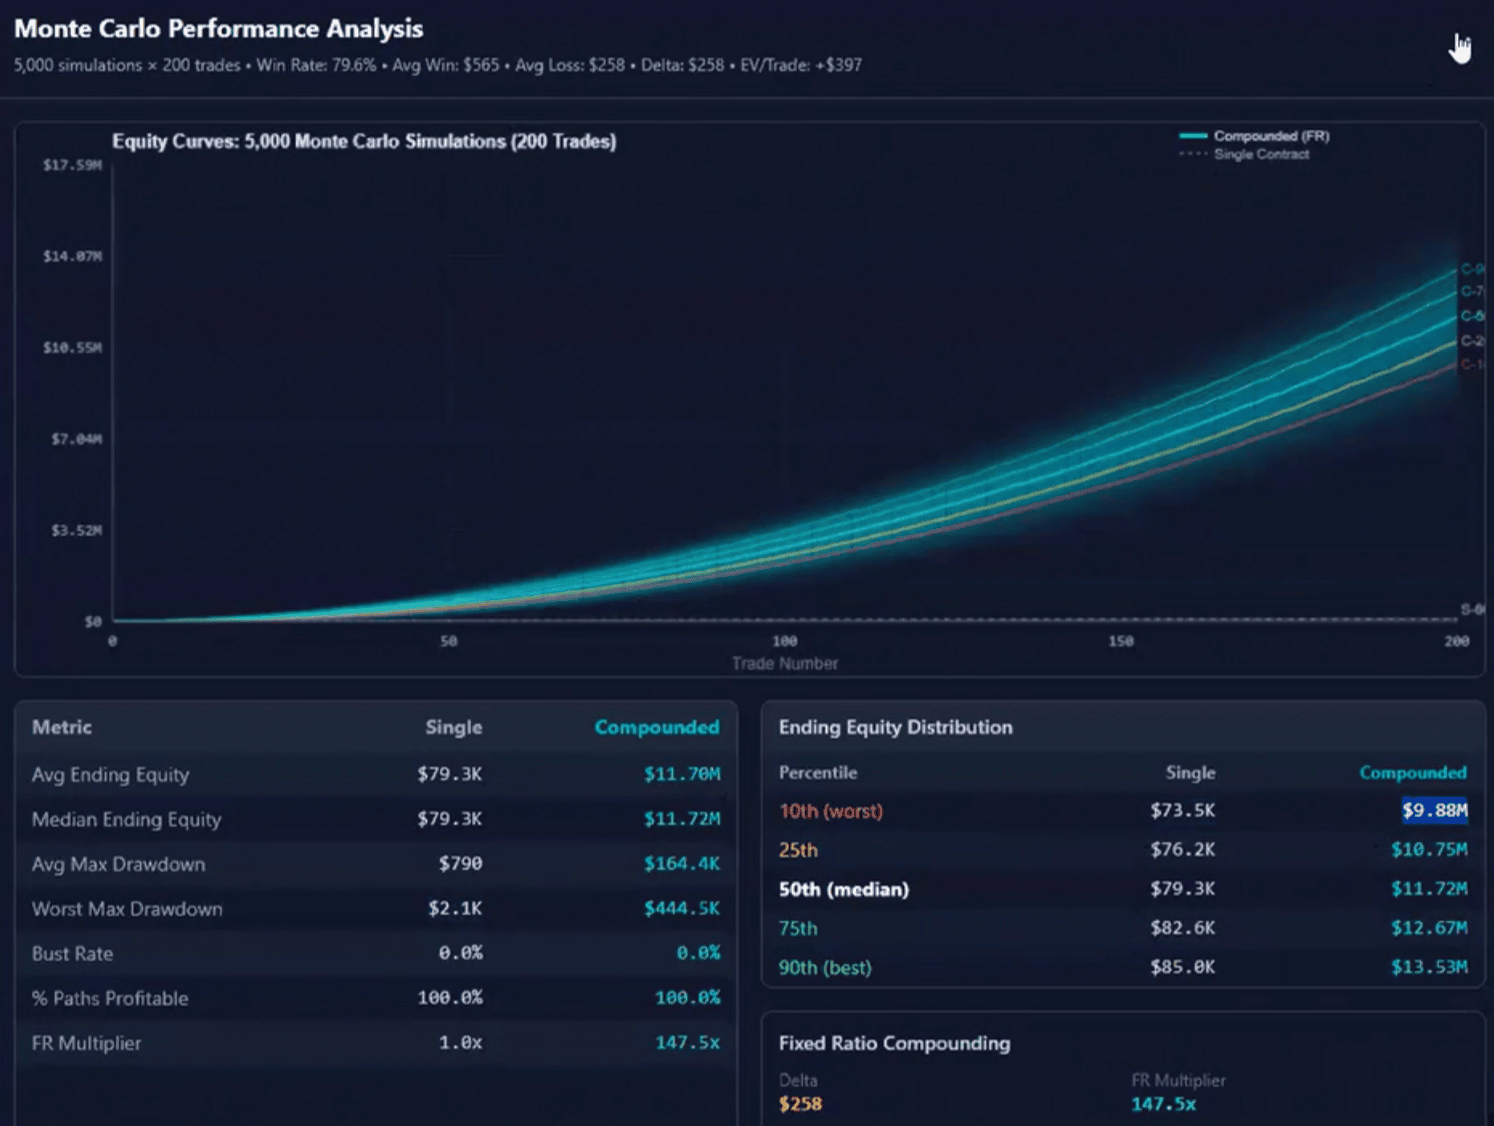
Task: Click the Single column header in Metric table
Action: (x=453, y=727)
